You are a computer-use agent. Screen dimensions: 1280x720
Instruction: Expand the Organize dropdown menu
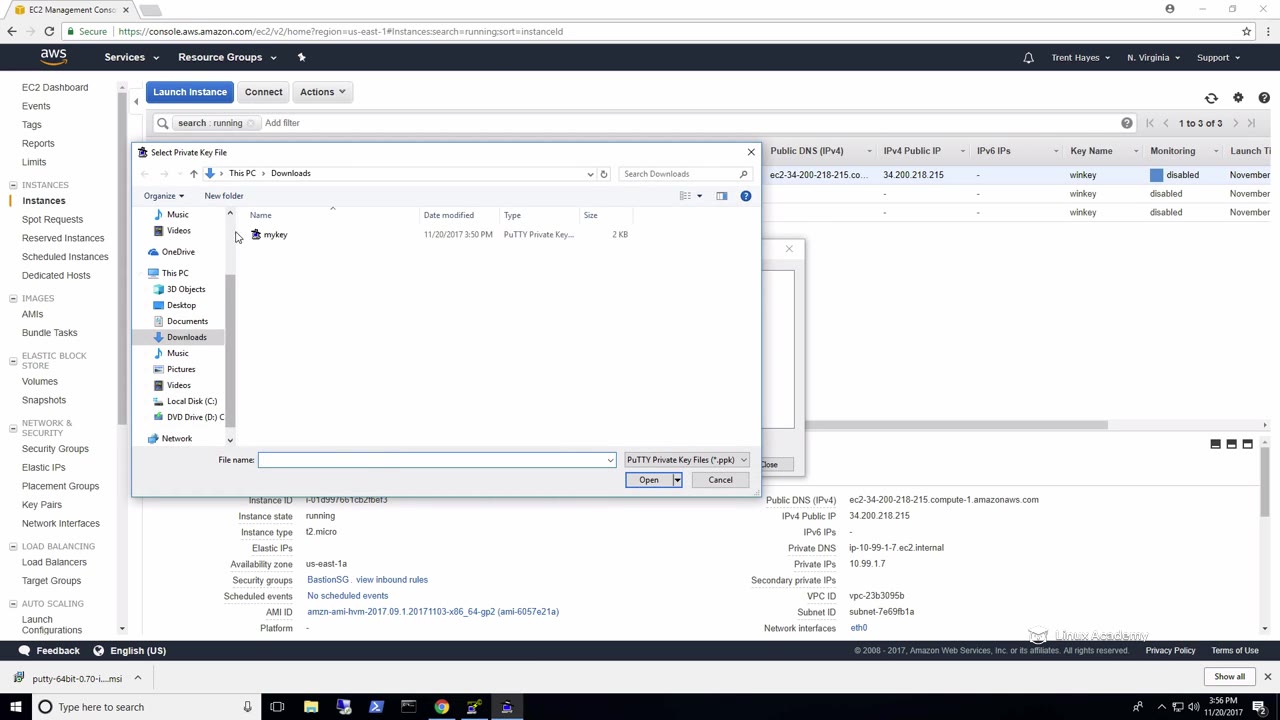(x=164, y=196)
